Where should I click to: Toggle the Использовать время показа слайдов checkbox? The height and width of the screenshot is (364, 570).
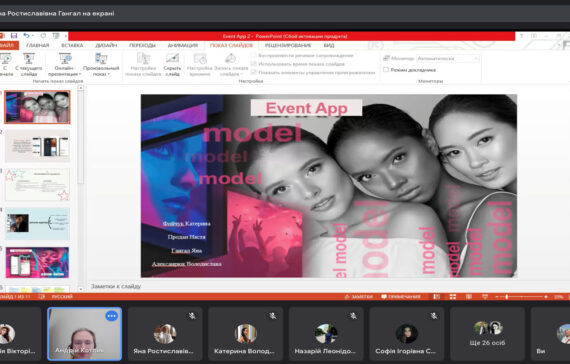(254, 64)
